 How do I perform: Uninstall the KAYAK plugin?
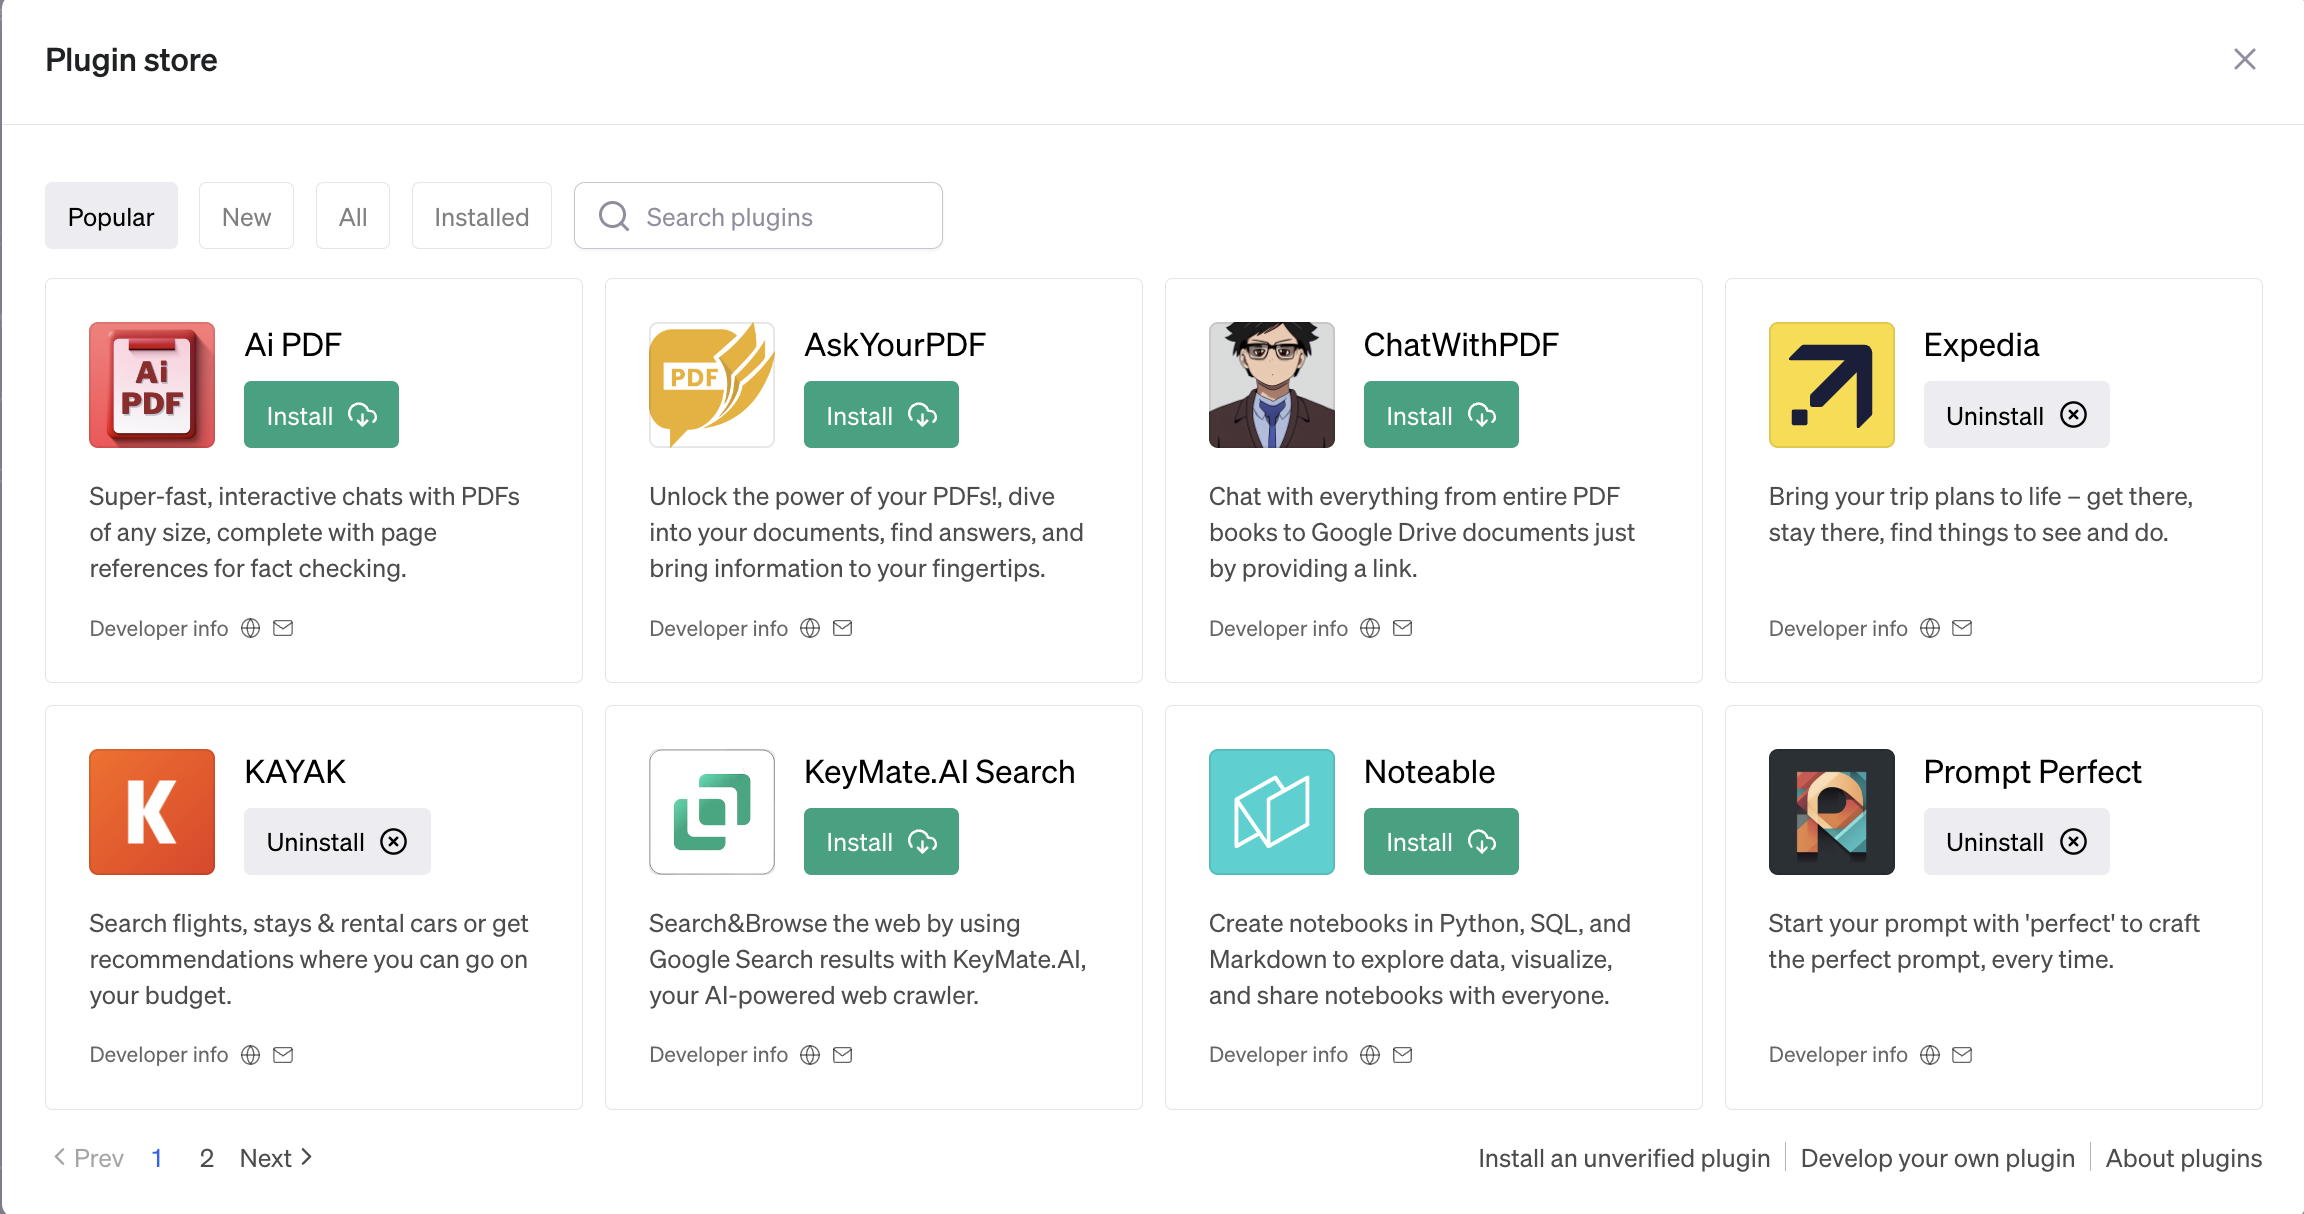(x=337, y=842)
